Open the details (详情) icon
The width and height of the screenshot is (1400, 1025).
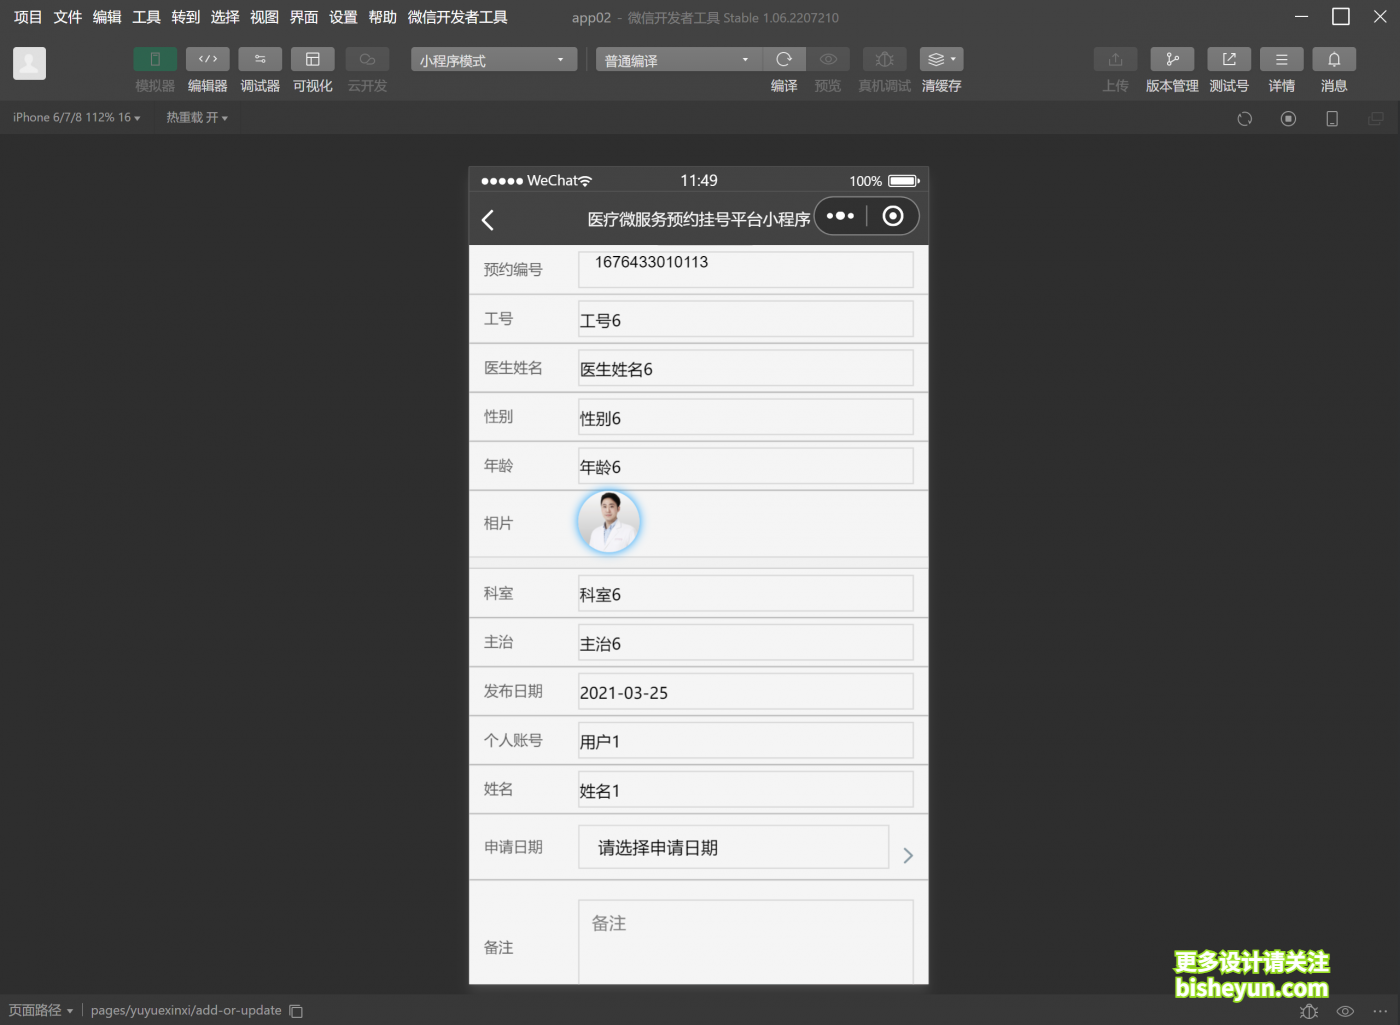1282,60
